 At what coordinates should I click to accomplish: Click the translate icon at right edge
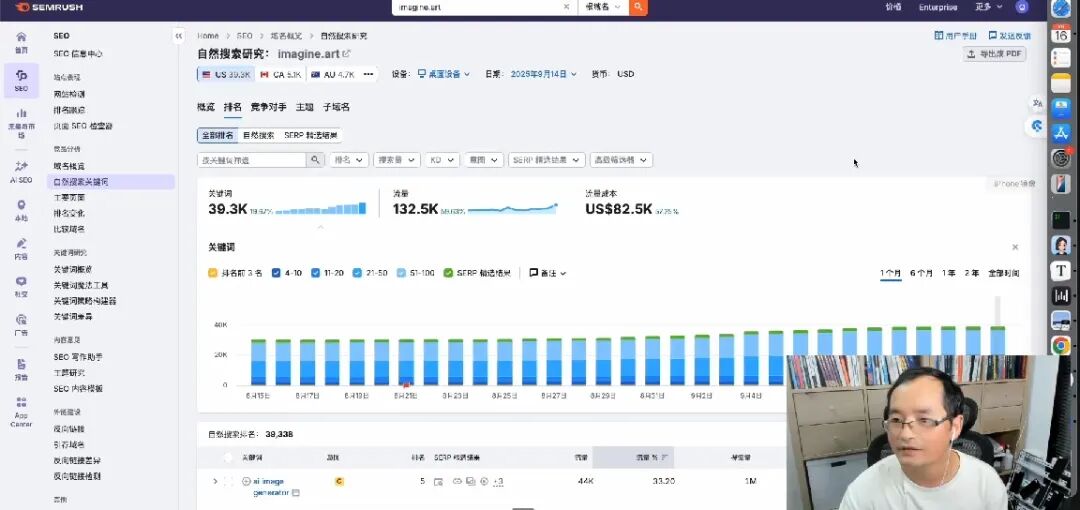click(x=1037, y=103)
